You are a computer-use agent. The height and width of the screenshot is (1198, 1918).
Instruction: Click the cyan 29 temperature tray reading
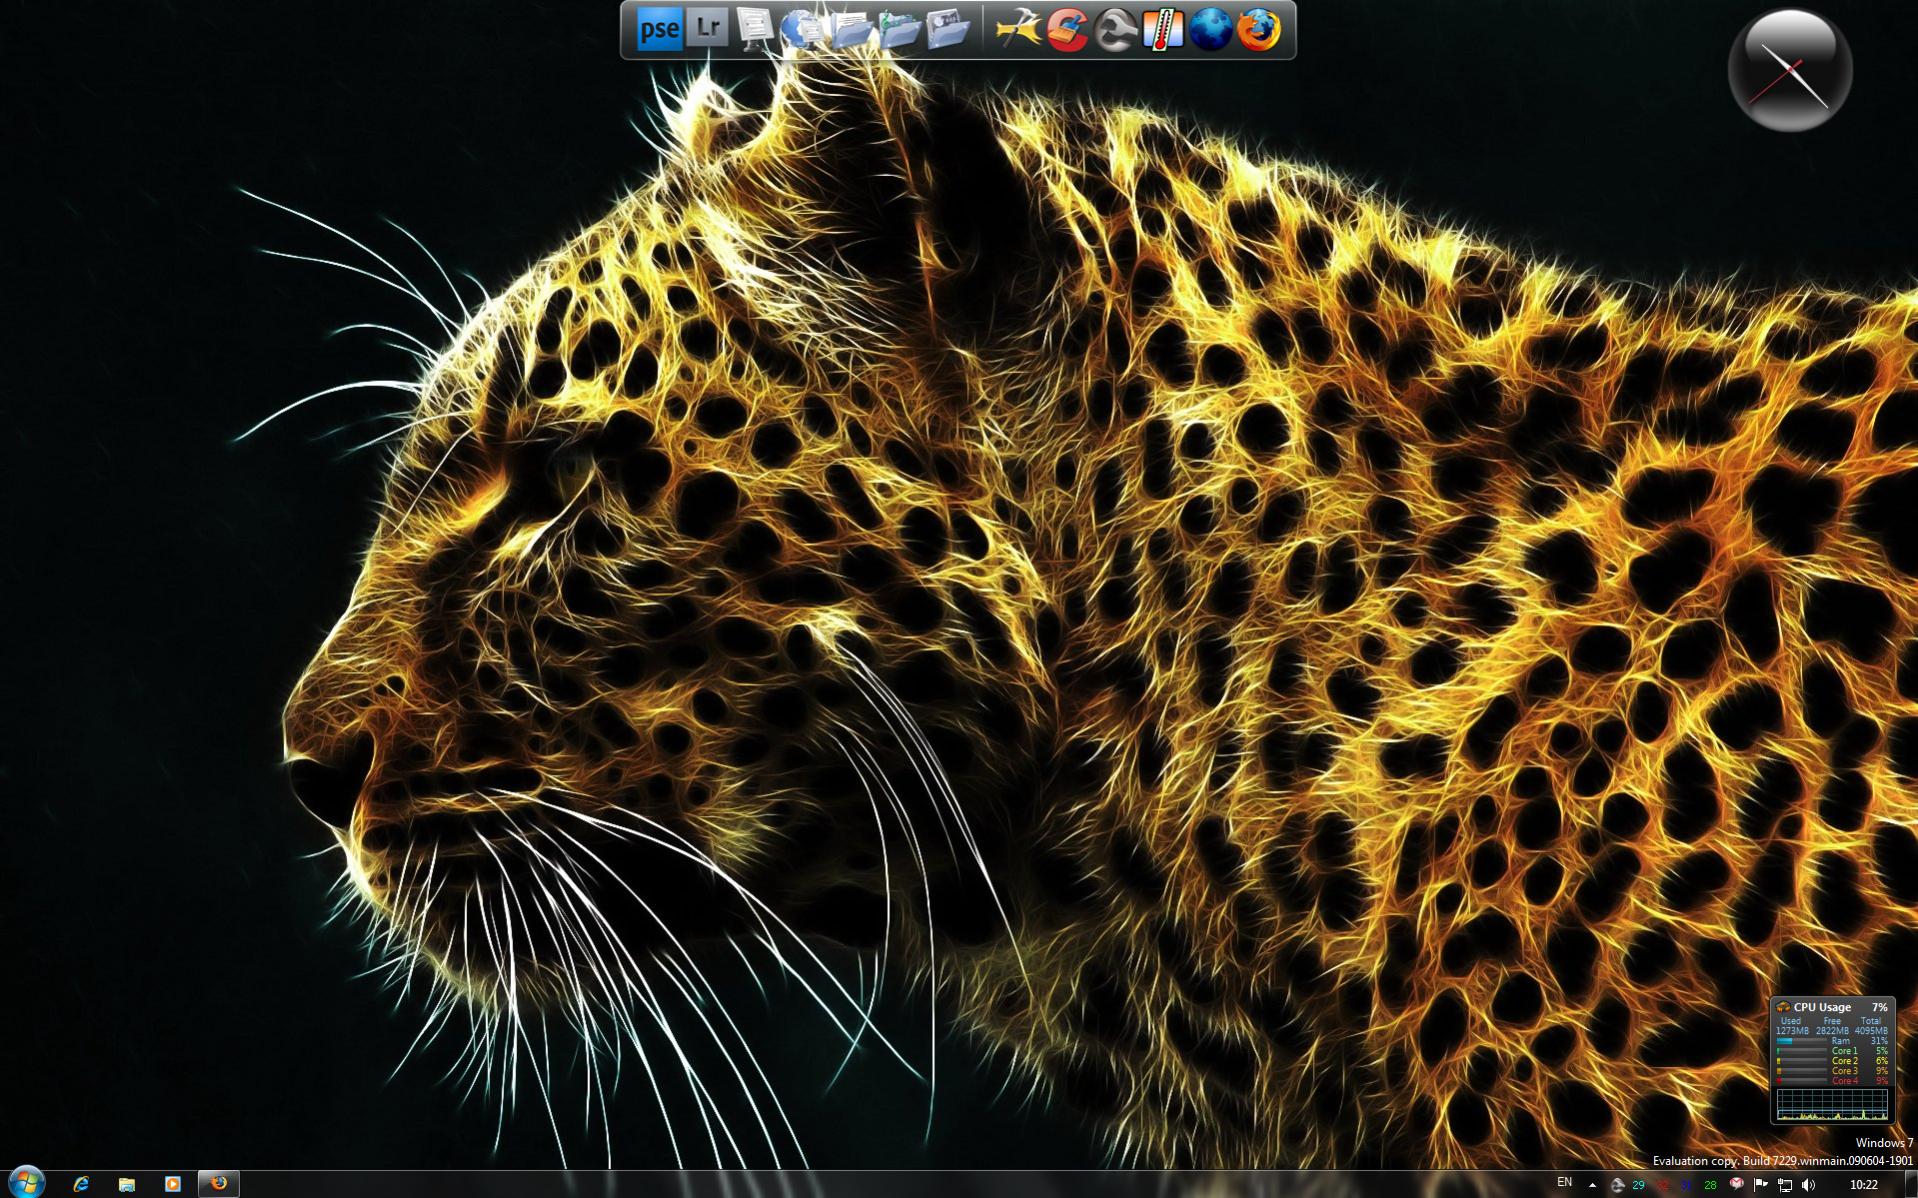(1638, 1186)
